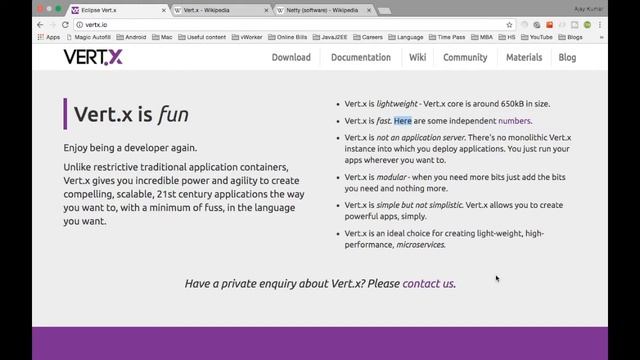Bookmark this page with the star icon
The image size is (640, 360).
pyautogui.click(x=509, y=25)
